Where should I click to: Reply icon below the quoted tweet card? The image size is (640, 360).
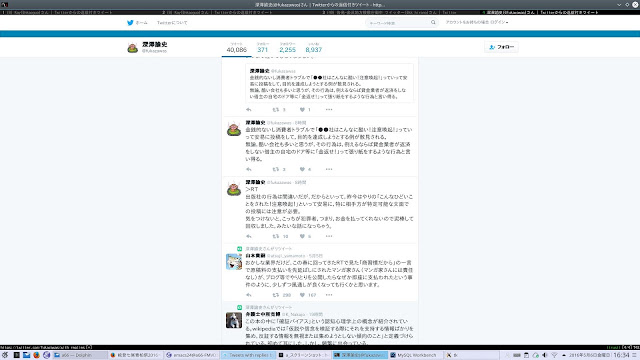point(249,109)
